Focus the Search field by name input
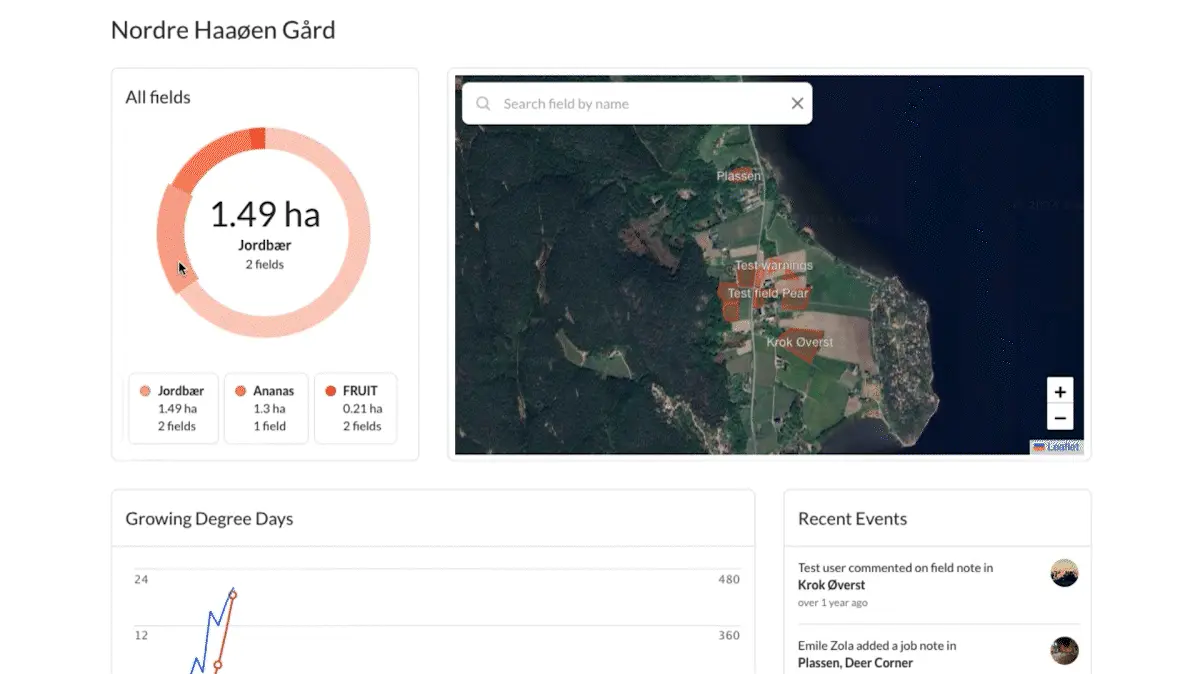1200x675 pixels. coord(640,104)
